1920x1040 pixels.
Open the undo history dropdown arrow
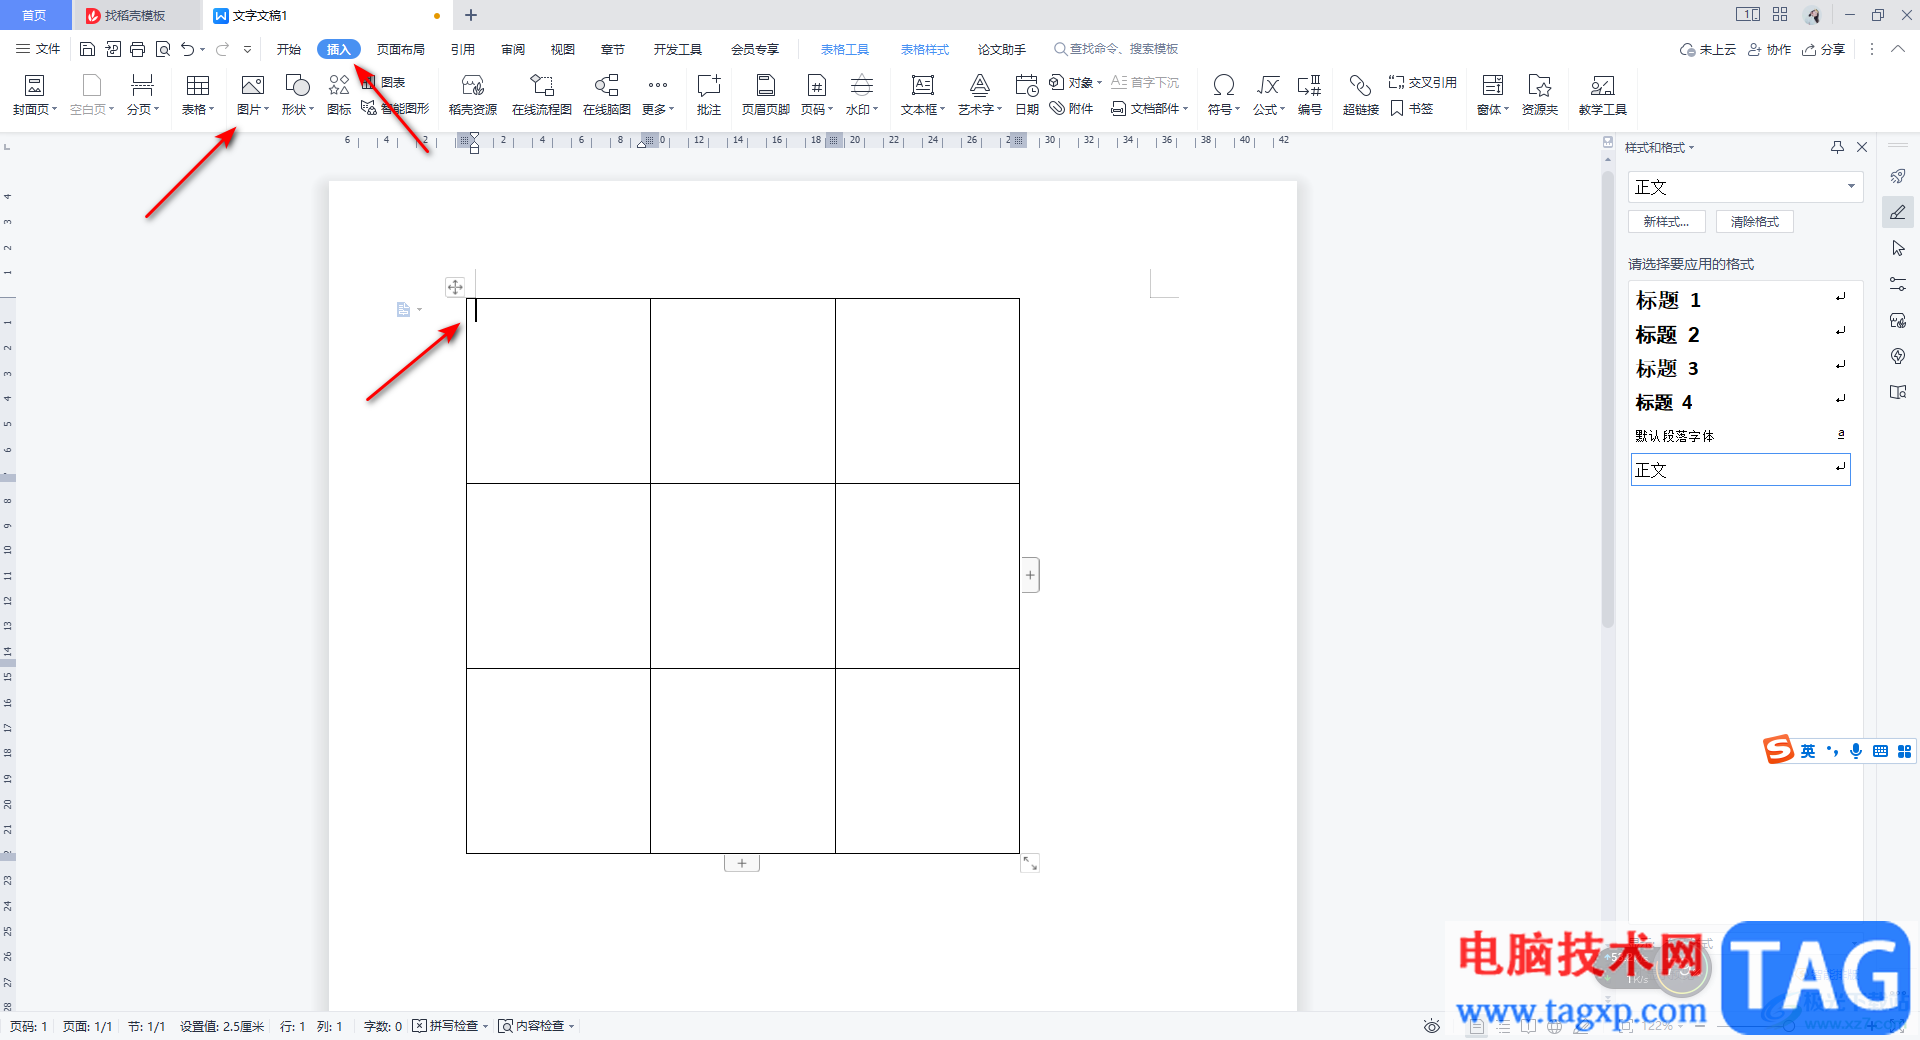203,49
